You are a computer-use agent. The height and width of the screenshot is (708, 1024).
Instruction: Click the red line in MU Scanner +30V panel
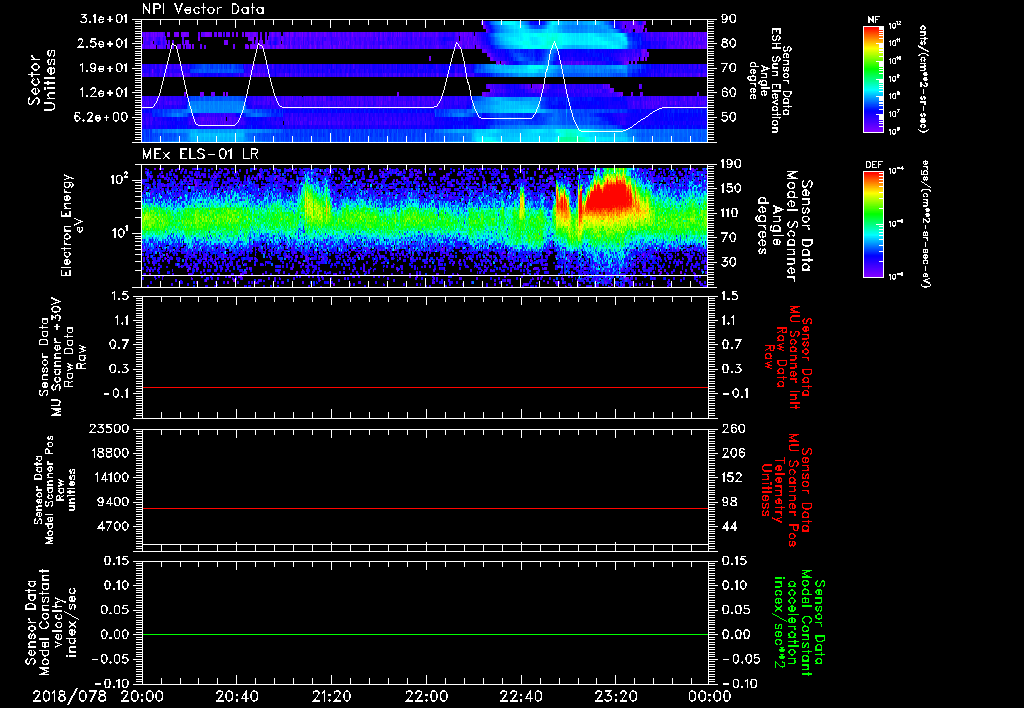tap(425, 387)
